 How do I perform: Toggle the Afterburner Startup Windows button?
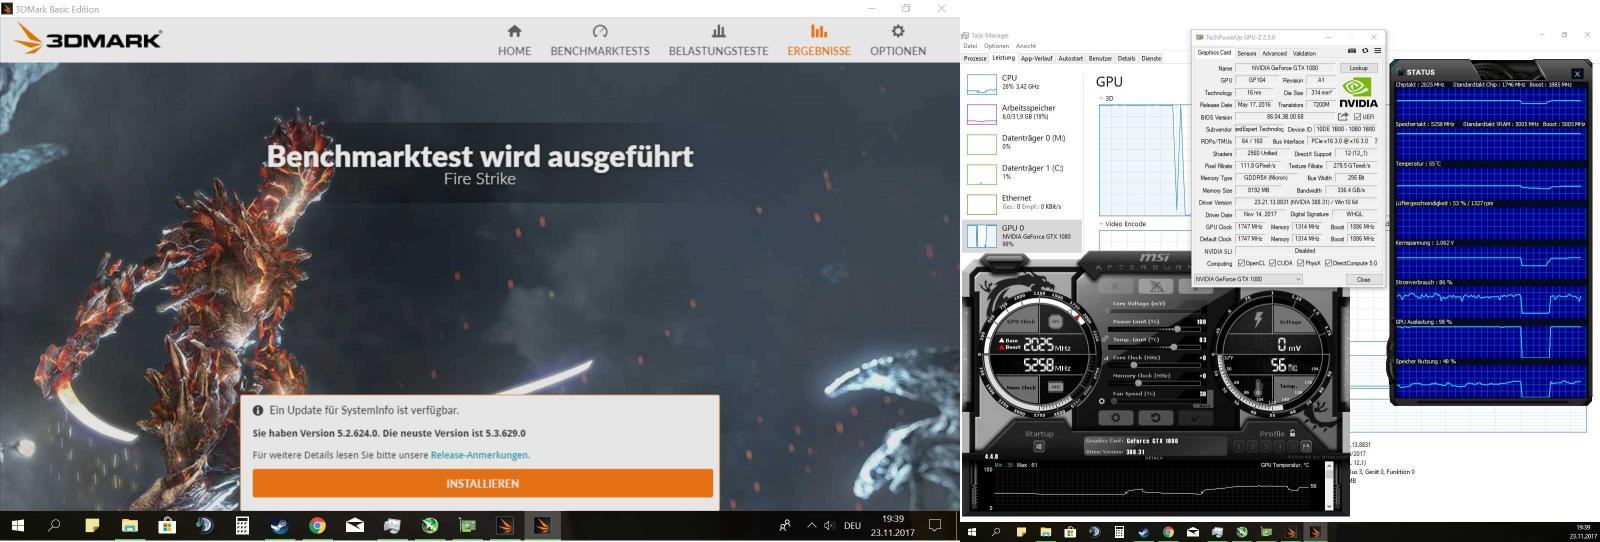1039,446
